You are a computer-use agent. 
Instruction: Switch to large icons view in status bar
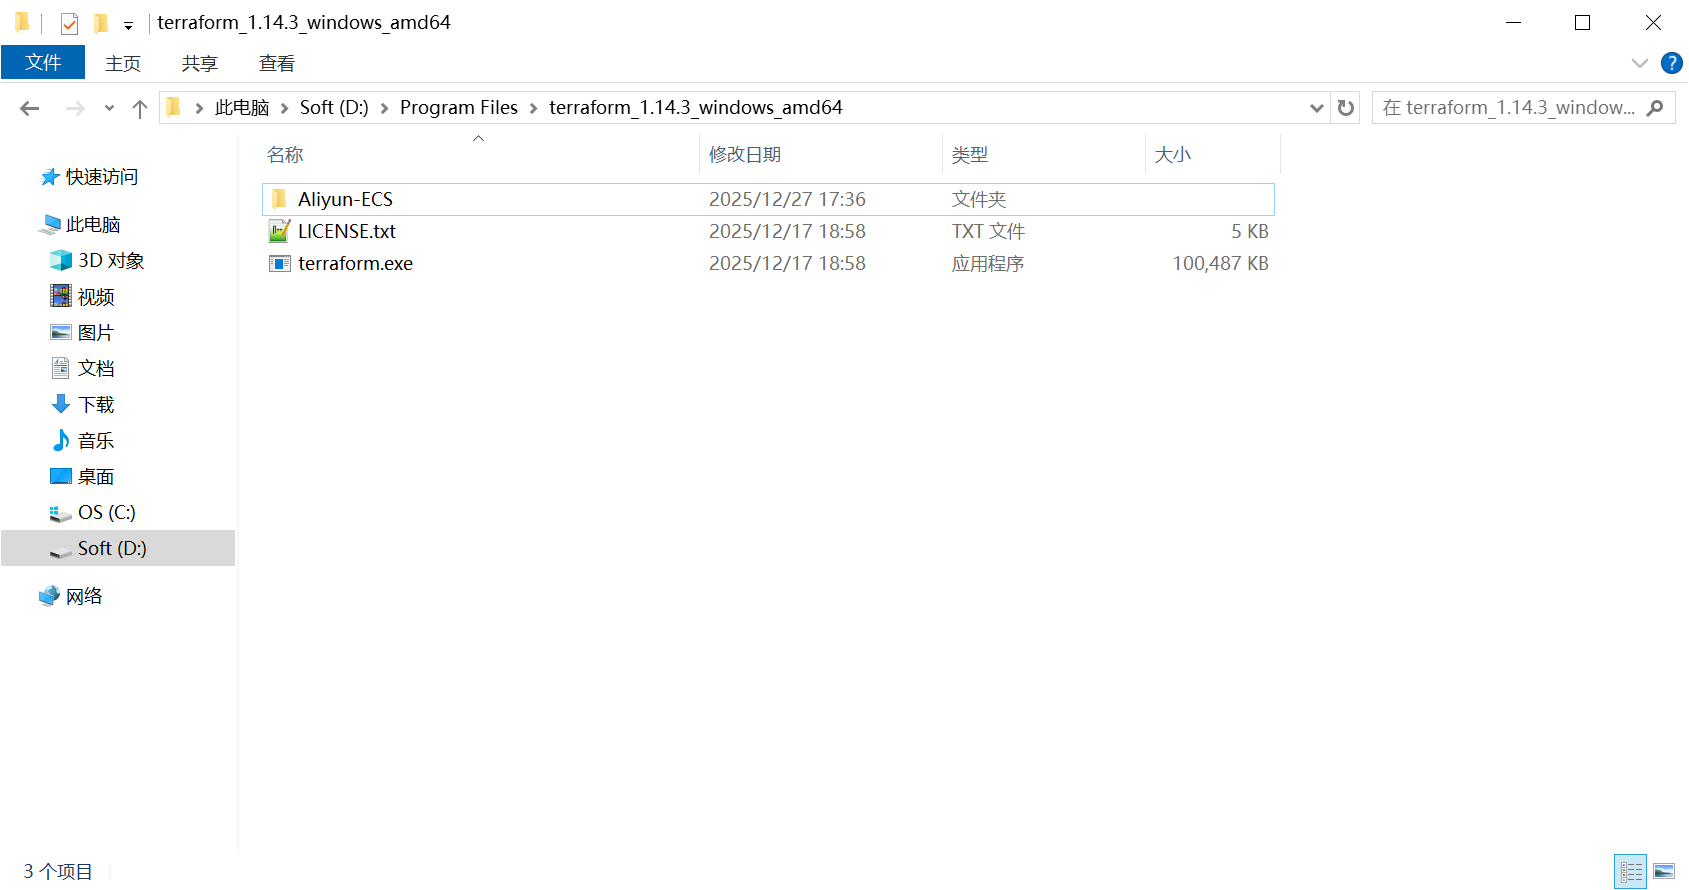1664,871
